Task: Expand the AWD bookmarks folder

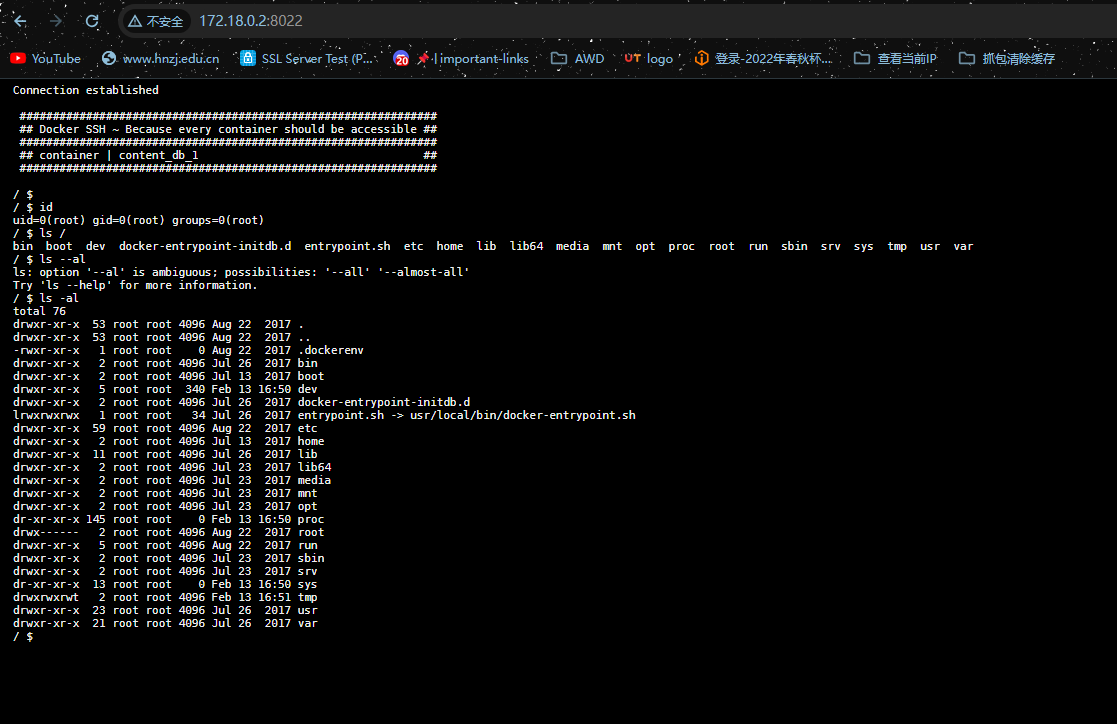Action: (x=578, y=58)
